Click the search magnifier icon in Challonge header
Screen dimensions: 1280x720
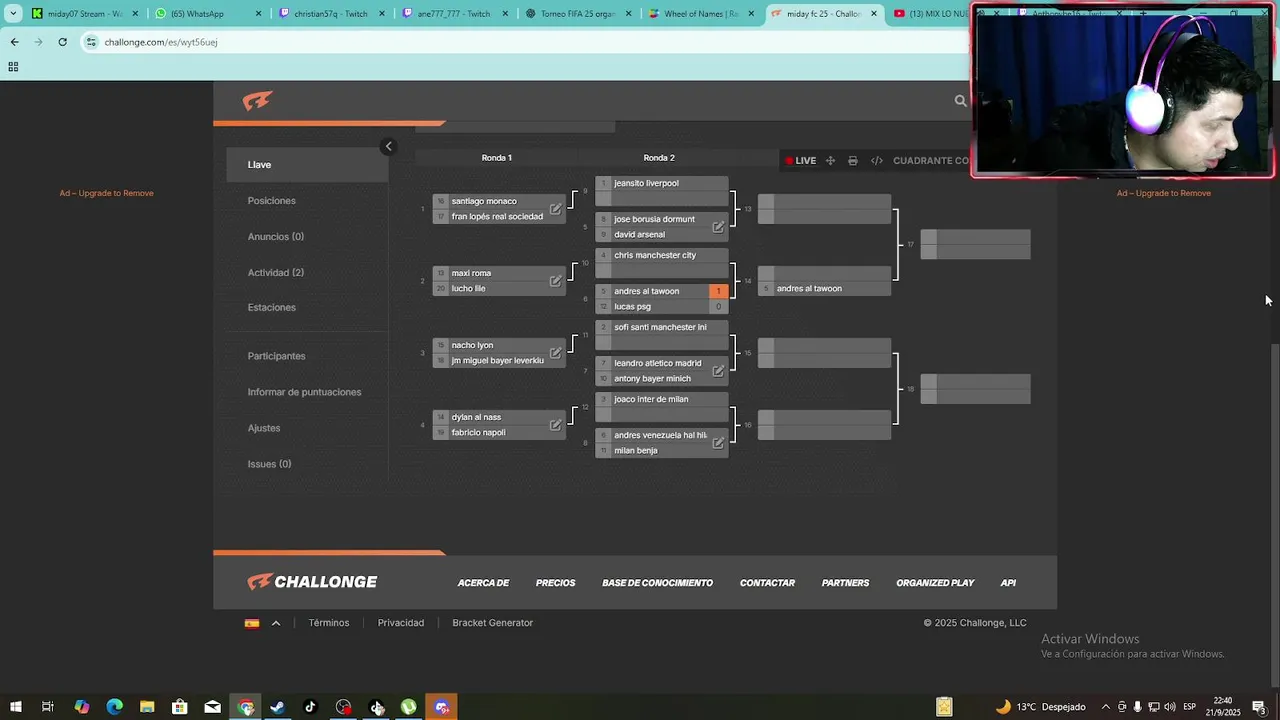(x=961, y=101)
